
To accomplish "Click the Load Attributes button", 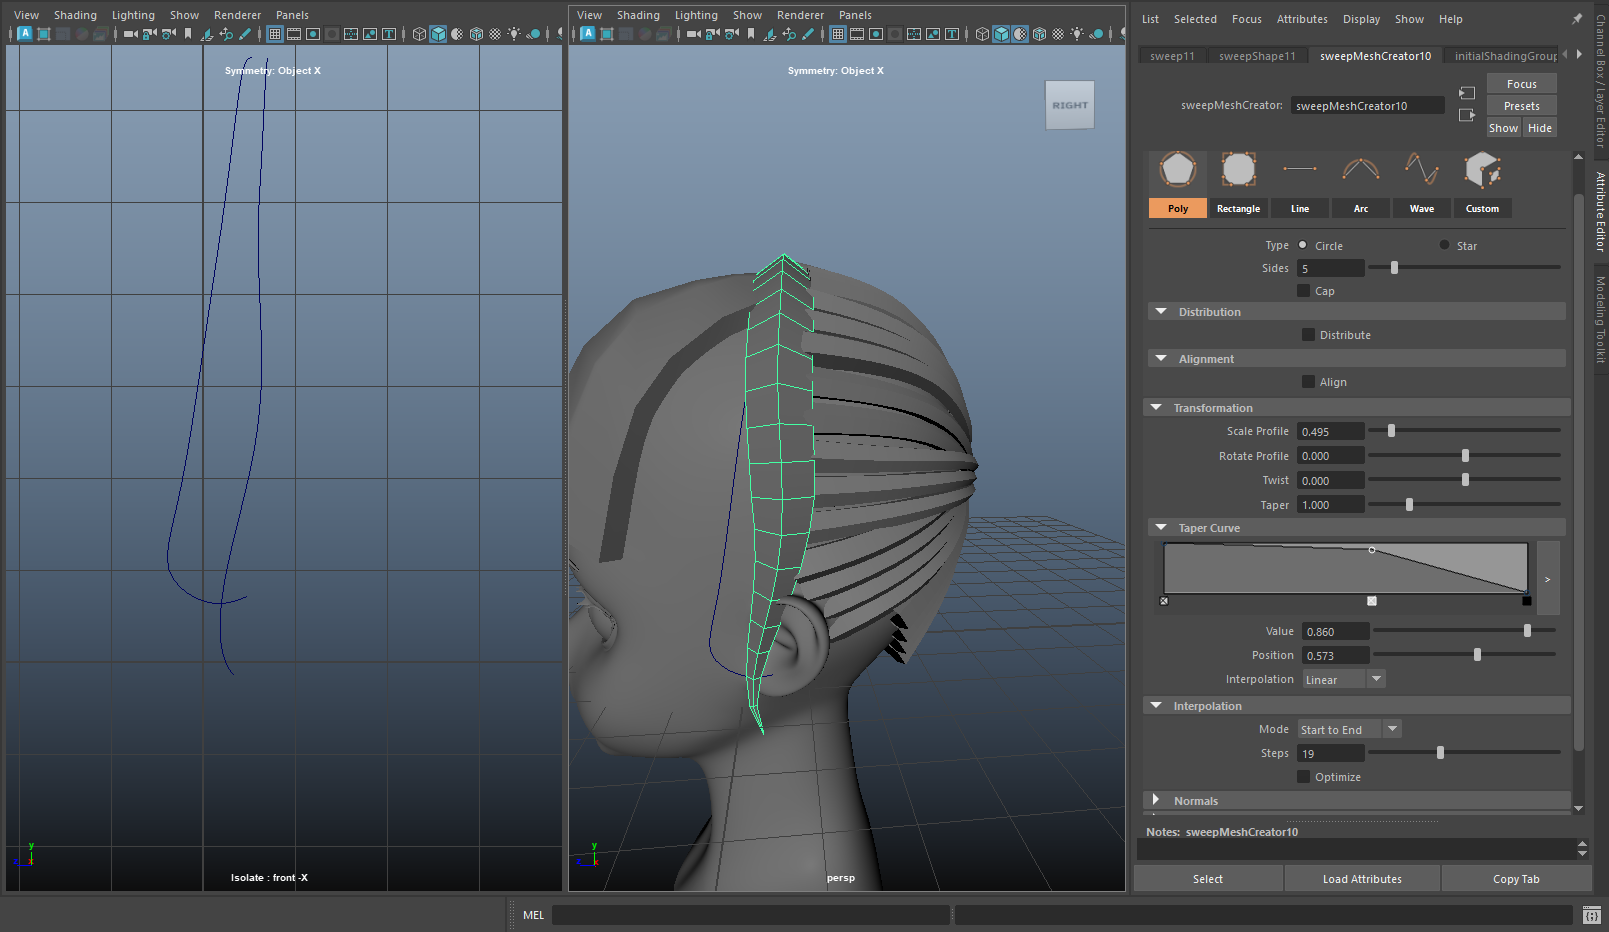I will tap(1362, 879).
